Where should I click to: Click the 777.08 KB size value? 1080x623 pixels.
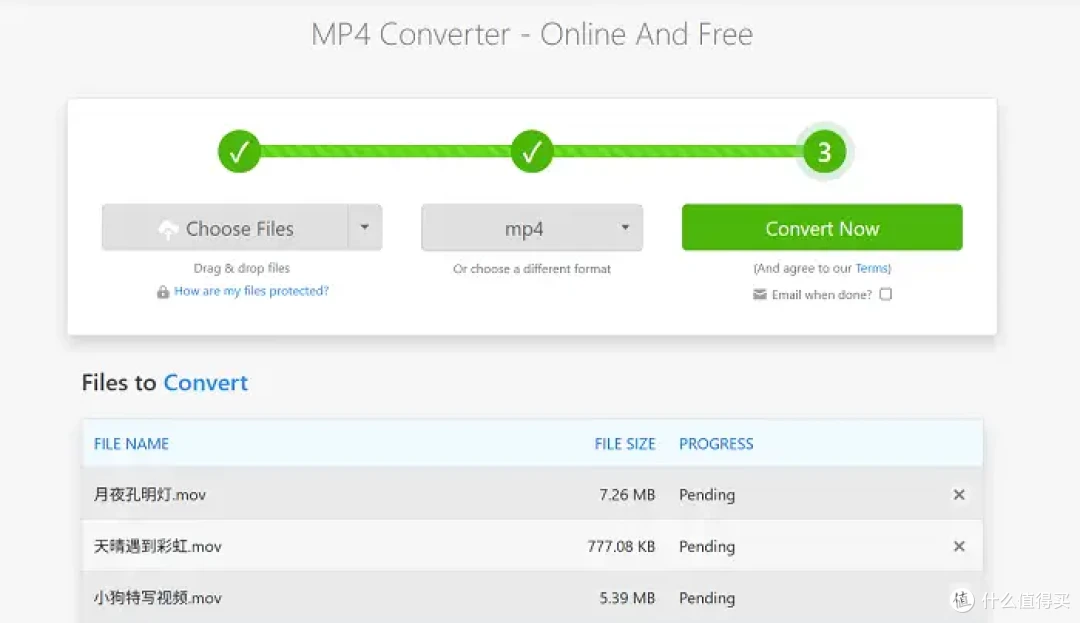point(621,546)
